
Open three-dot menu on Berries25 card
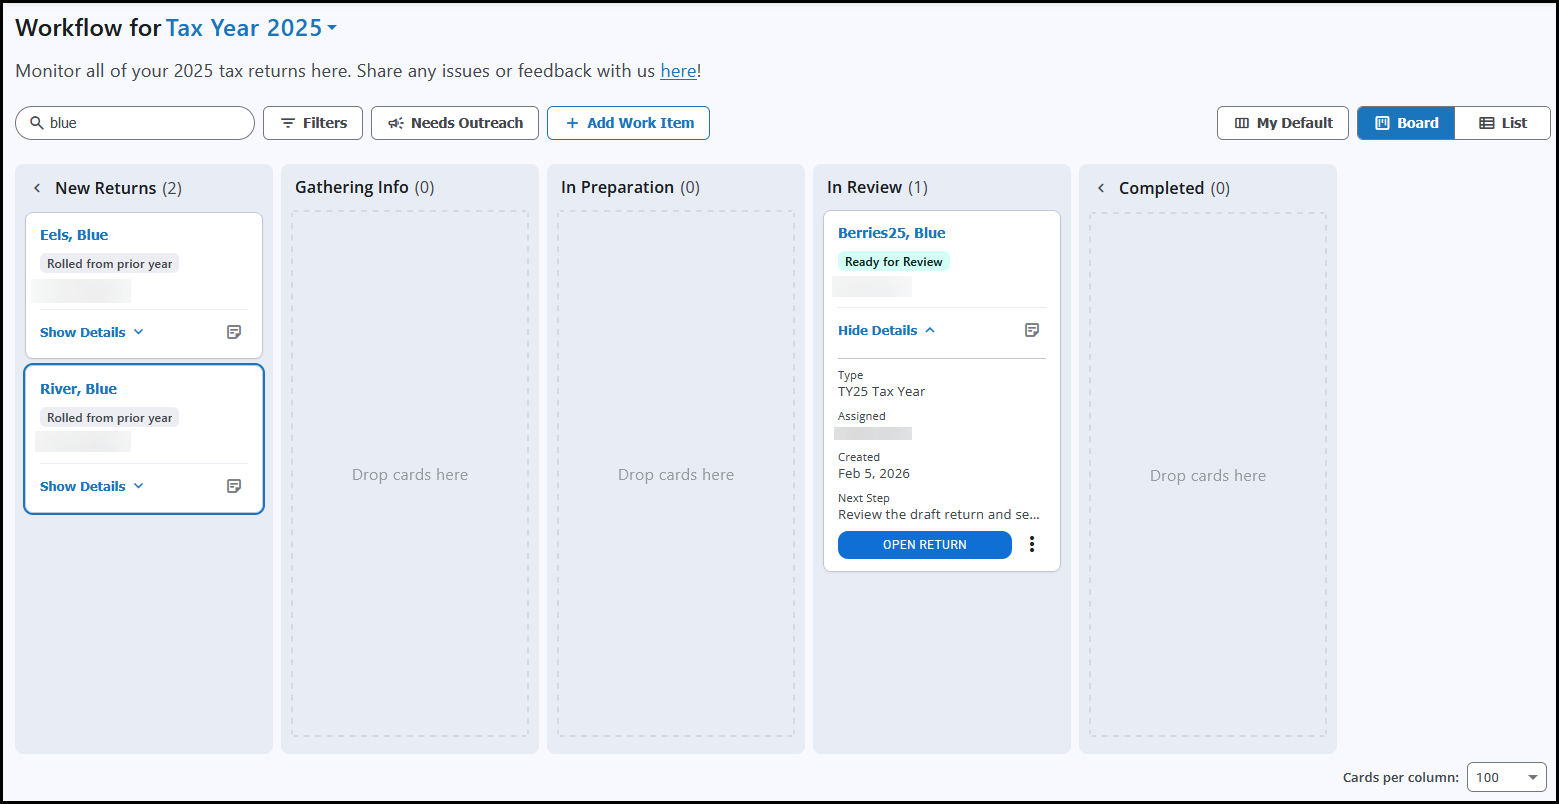coord(1032,544)
